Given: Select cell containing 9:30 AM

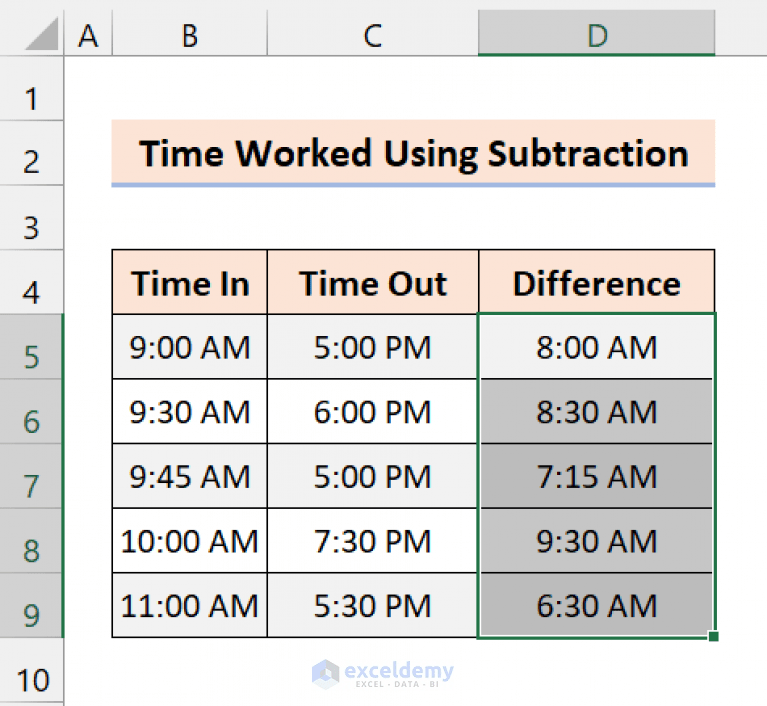Looking at the screenshot, I should click(x=190, y=411).
